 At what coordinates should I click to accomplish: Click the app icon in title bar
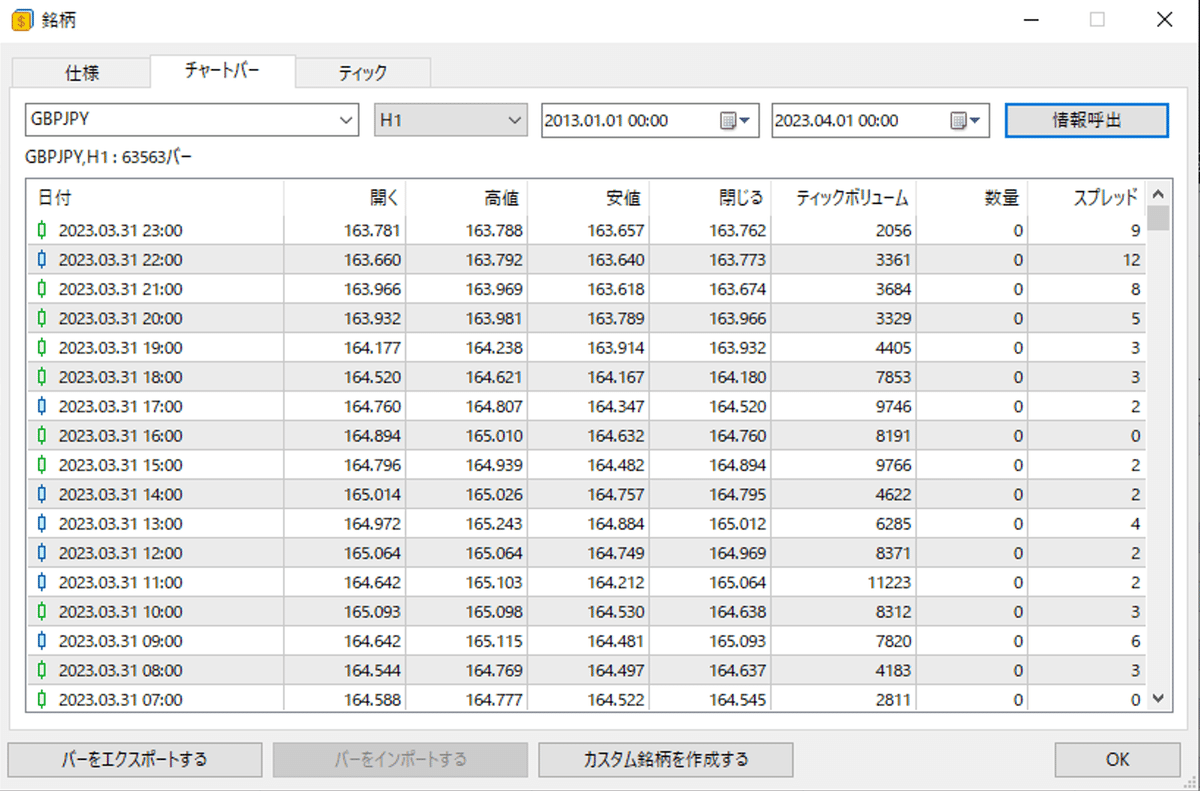(x=22, y=20)
